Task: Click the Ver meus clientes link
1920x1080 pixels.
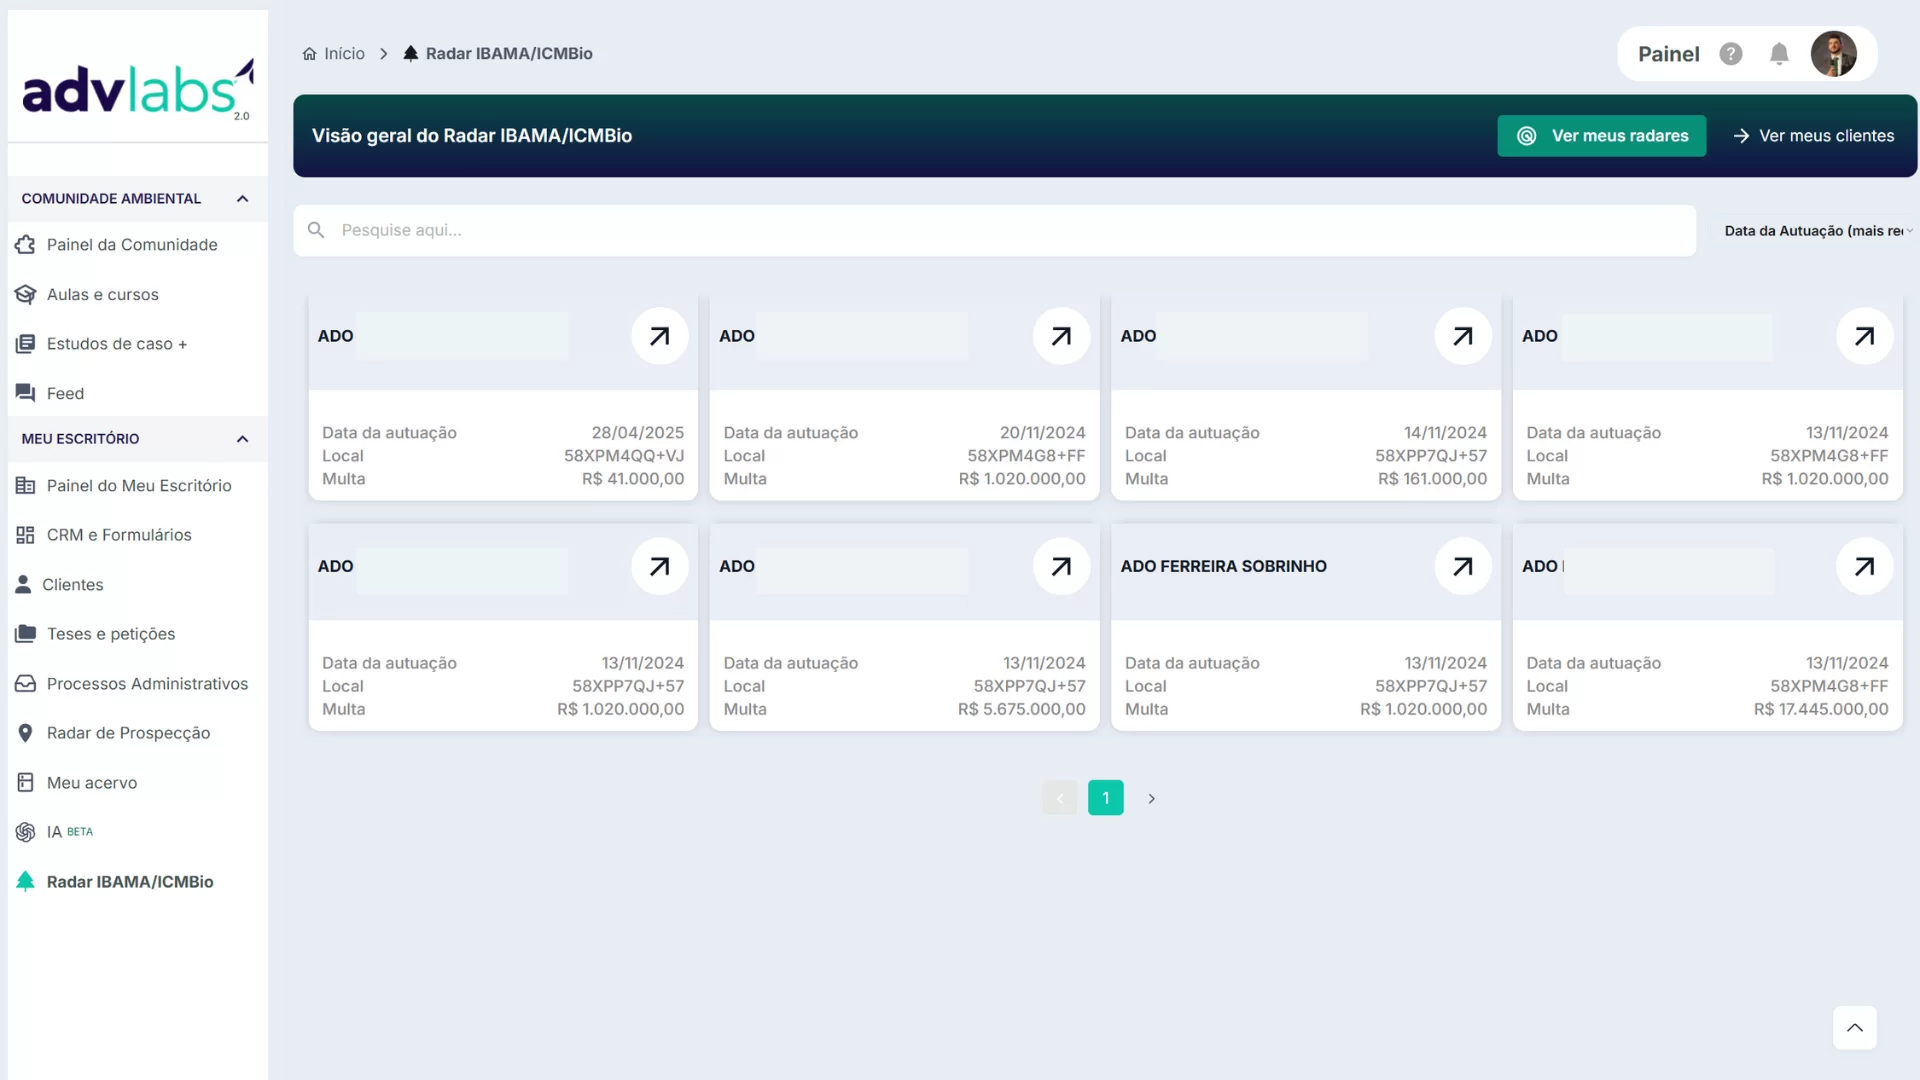Action: 1813,136
